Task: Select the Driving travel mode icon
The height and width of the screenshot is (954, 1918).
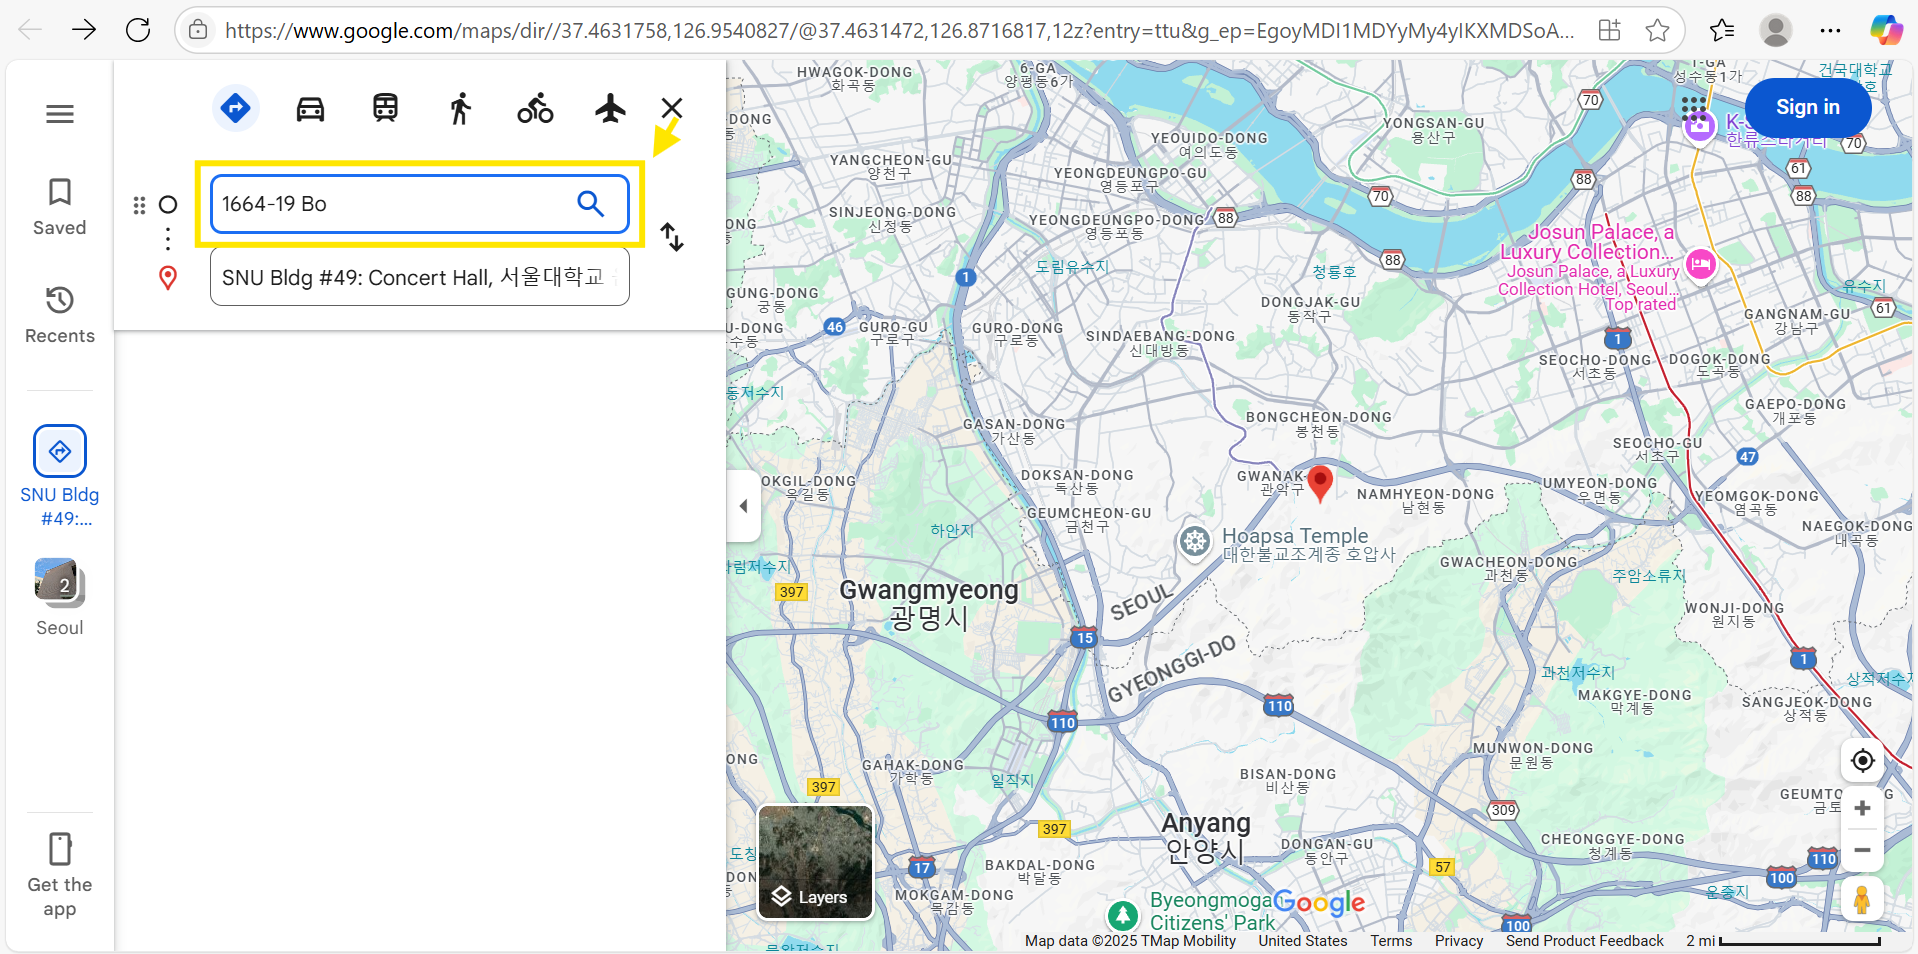Action: [310, 108]
